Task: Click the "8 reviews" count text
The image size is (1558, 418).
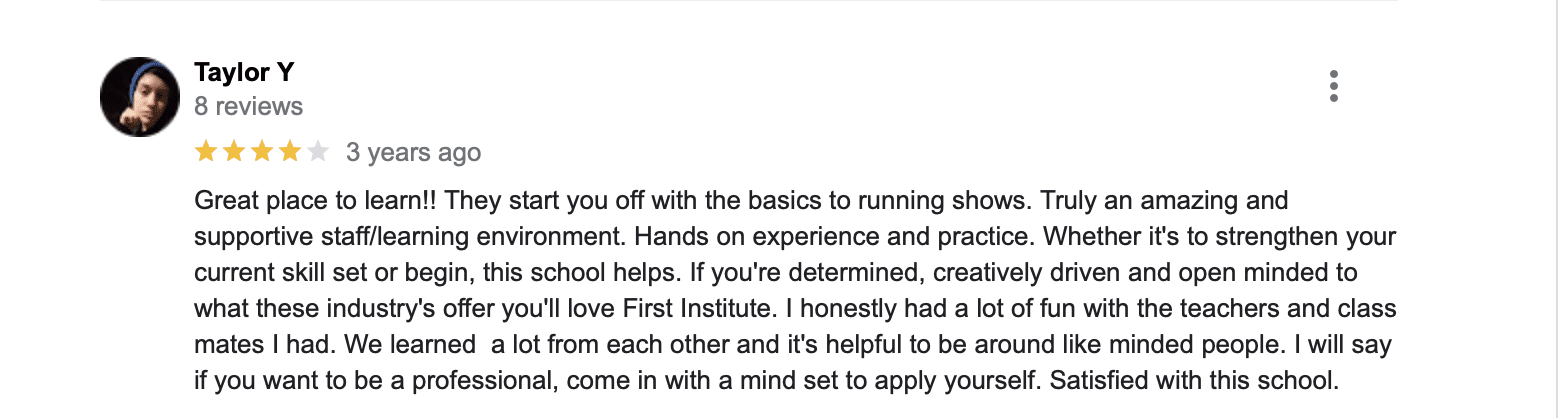Action: (248, 106)
